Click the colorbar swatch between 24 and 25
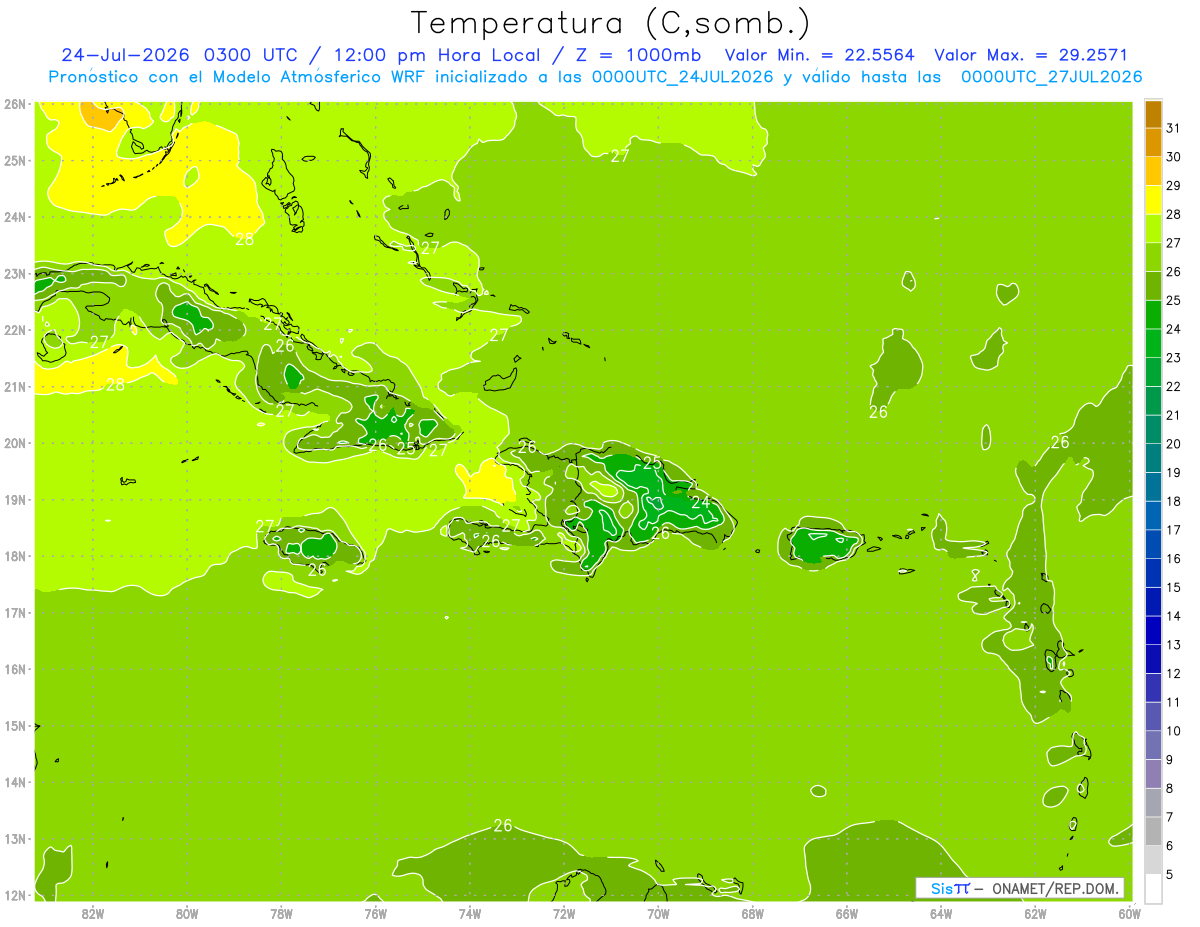Viewport: 1200px width, 927px height. (x=1153, y=315)
